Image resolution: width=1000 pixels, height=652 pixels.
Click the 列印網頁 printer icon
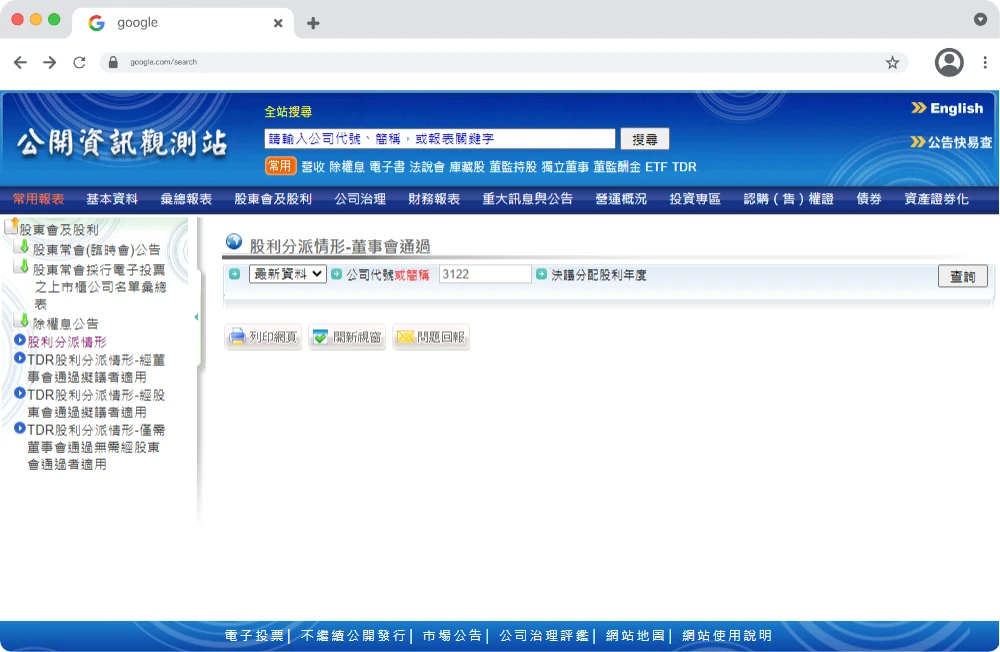[237, 338]
